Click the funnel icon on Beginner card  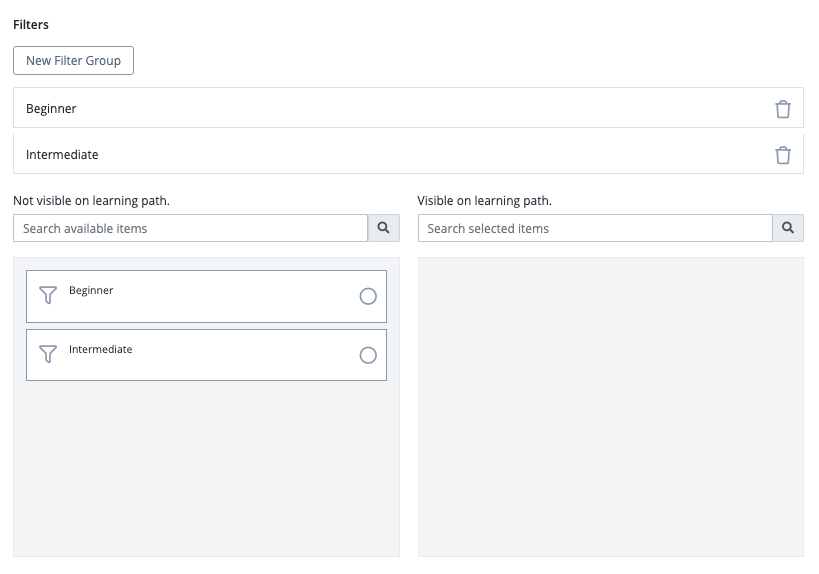47,295
